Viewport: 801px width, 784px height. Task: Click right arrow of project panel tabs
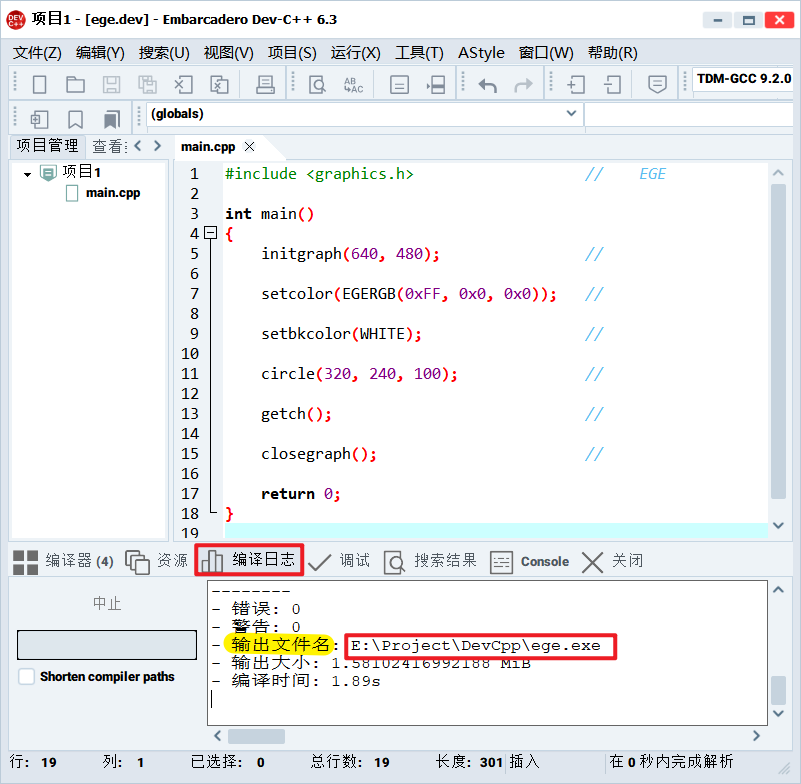click(x=157, y=146)
